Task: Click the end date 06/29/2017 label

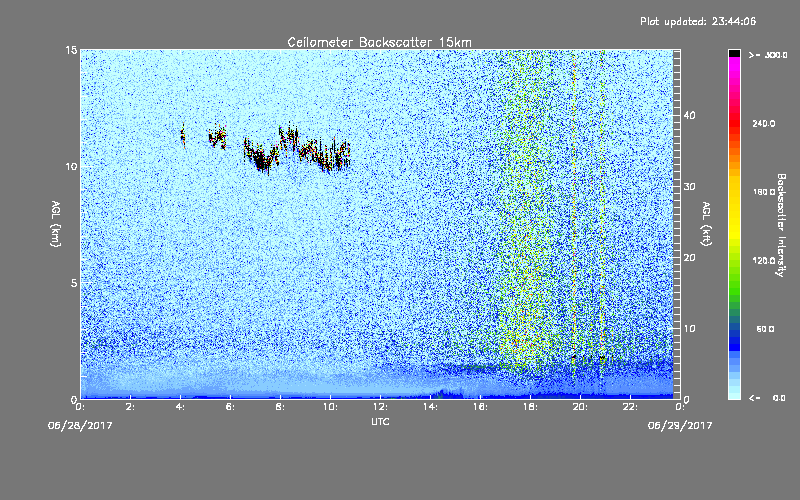Action: point(680,426)
